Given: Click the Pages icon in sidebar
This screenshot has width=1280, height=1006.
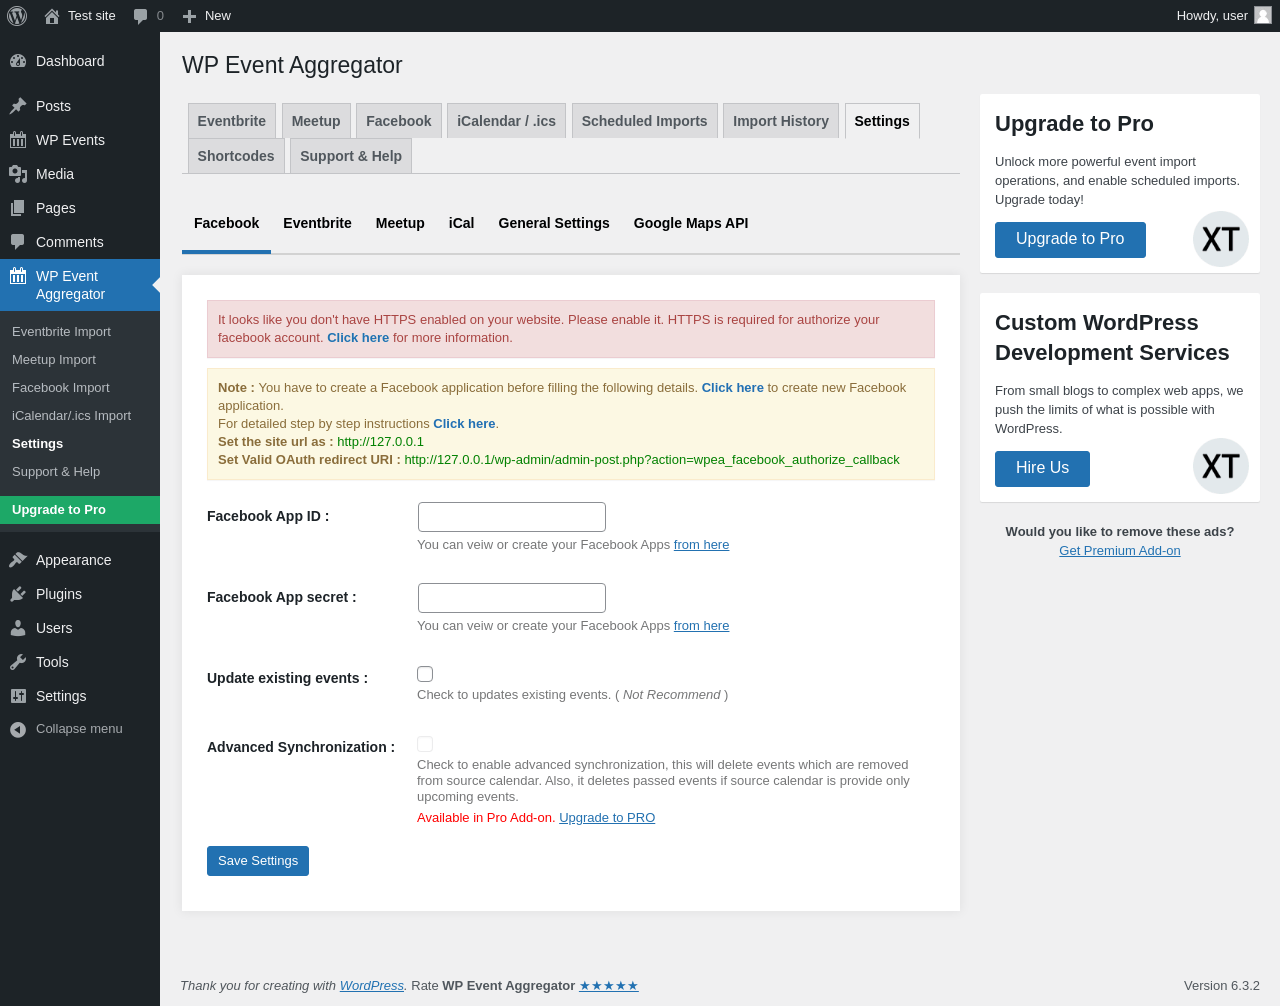Looking at the screenshot, I should (18, 208).
